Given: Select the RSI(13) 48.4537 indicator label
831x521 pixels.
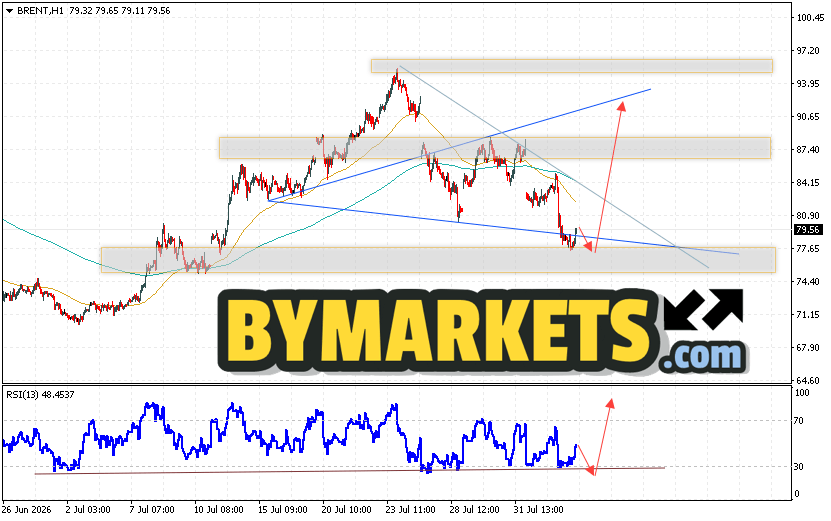Looking at the screenshot, I should coord(40,395).
